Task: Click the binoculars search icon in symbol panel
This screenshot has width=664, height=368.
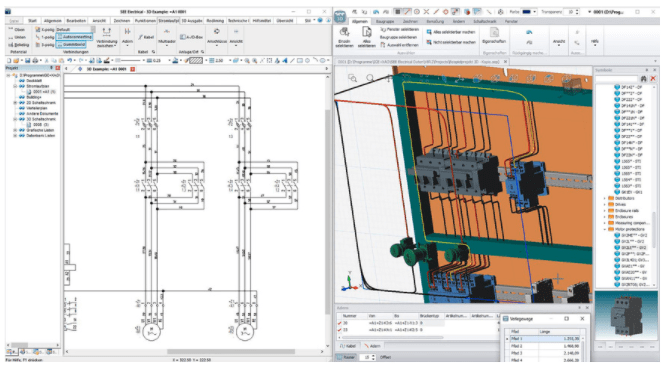Action: pos(644,78)
